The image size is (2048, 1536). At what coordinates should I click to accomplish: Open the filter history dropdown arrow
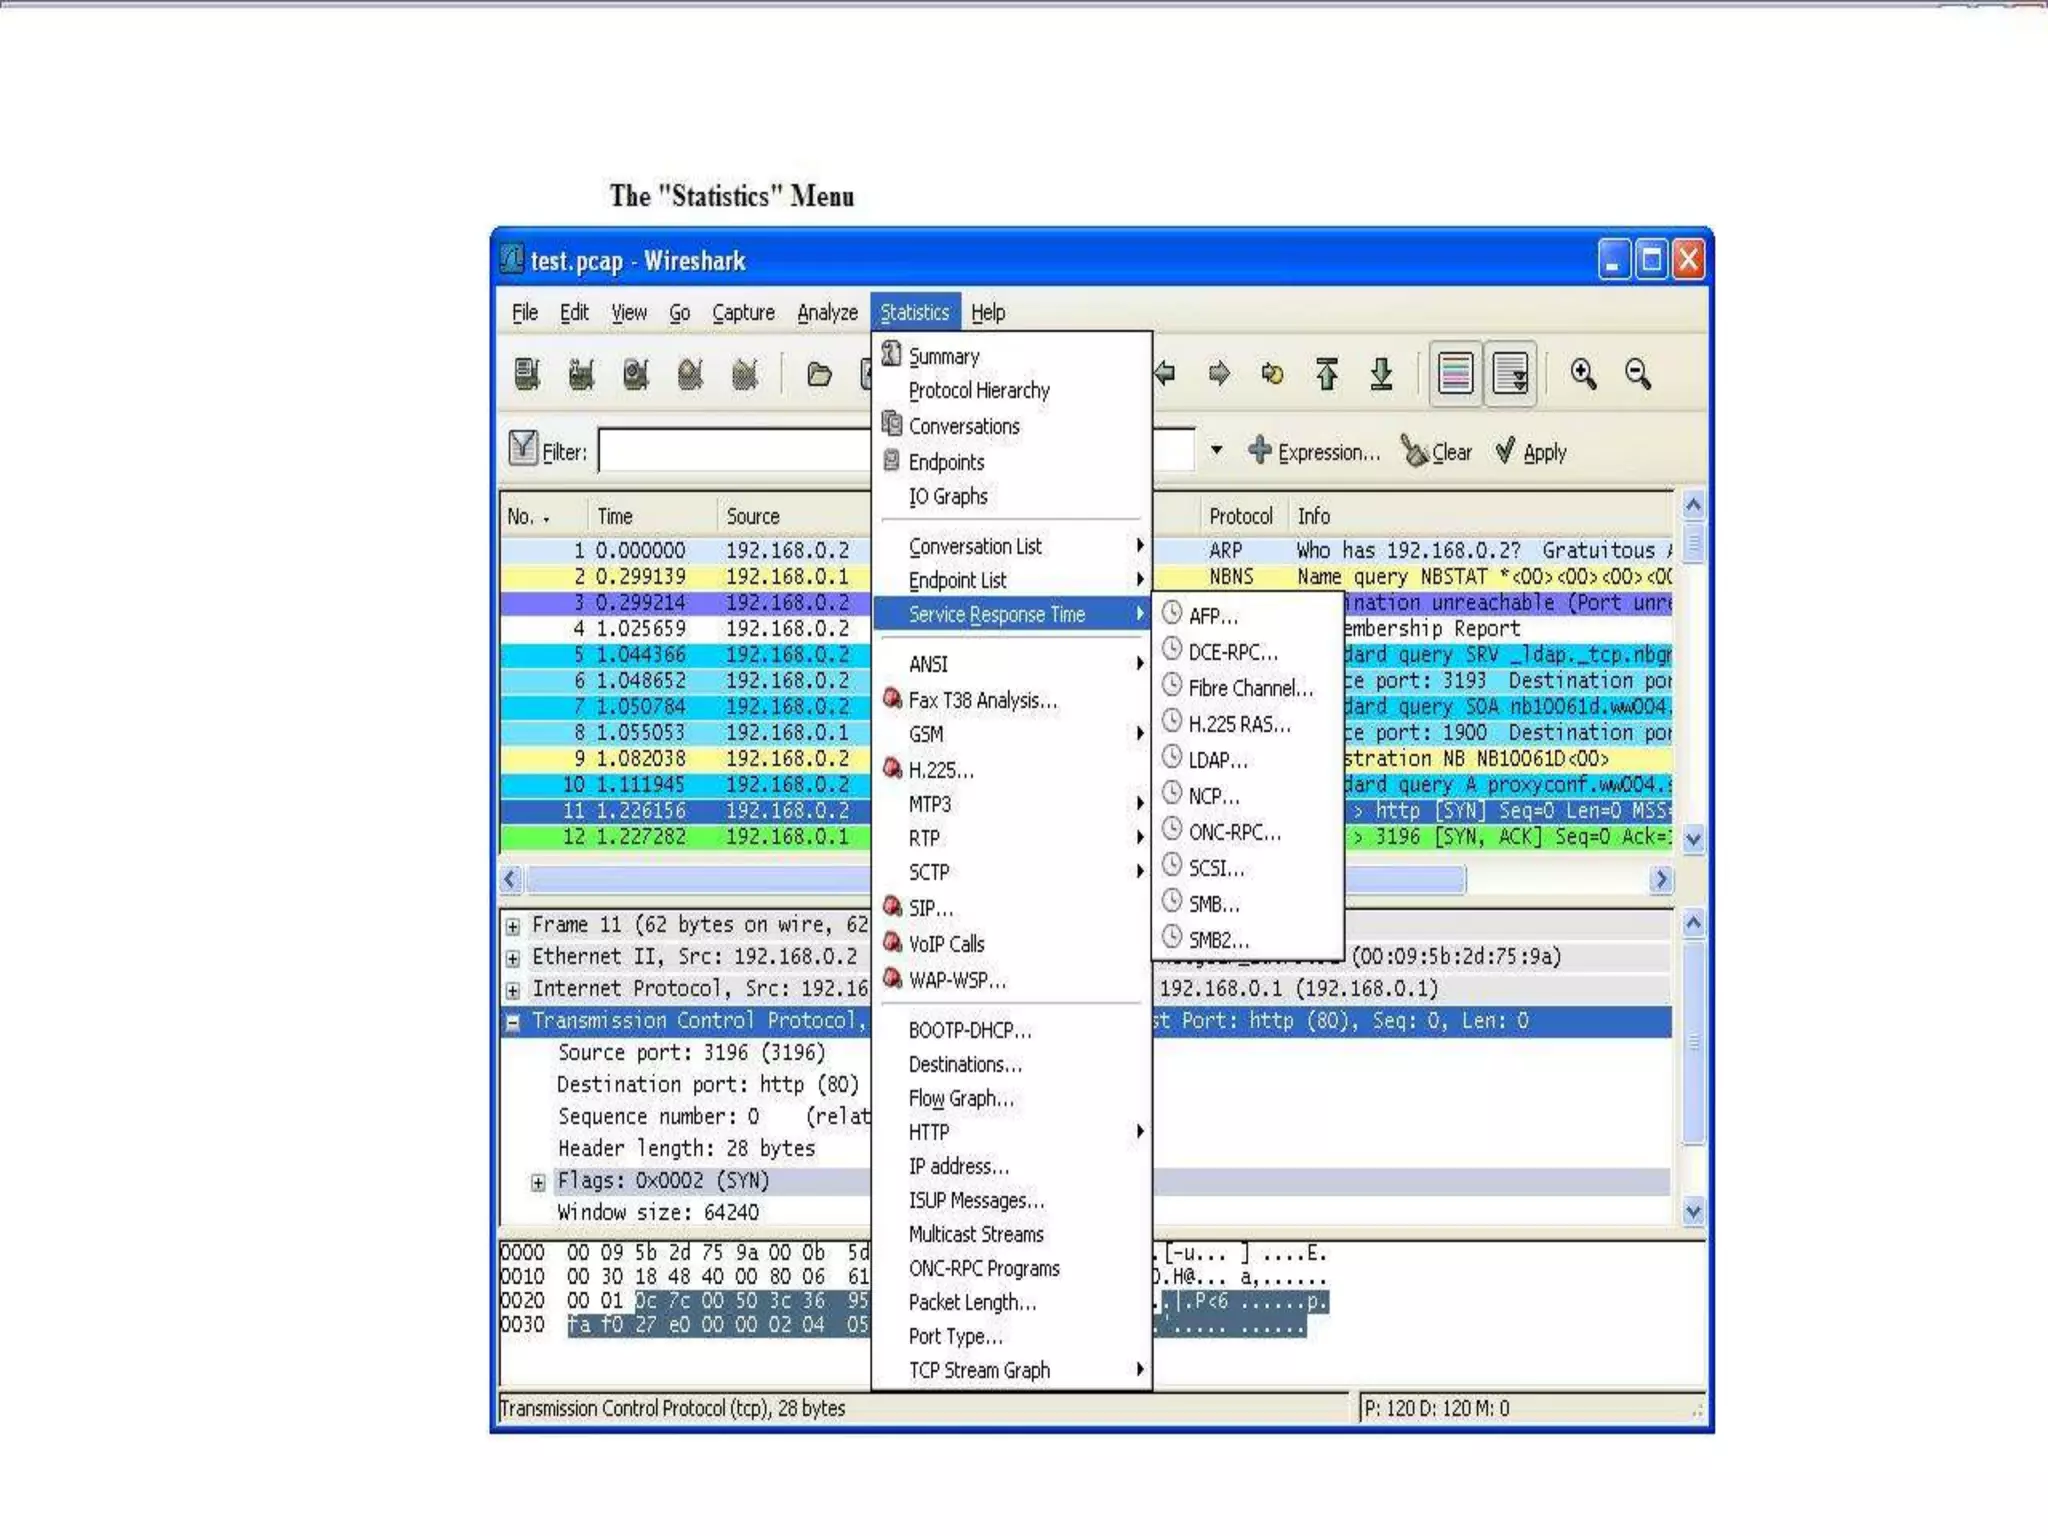[1216, 450]
